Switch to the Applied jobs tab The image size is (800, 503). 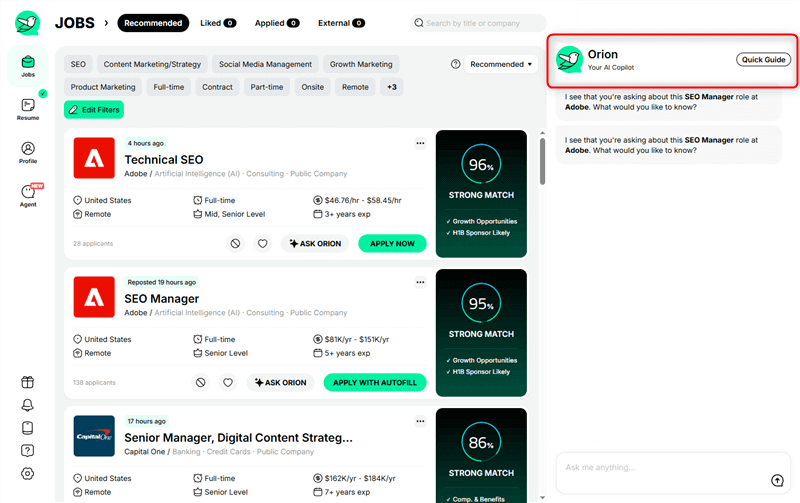277,23
